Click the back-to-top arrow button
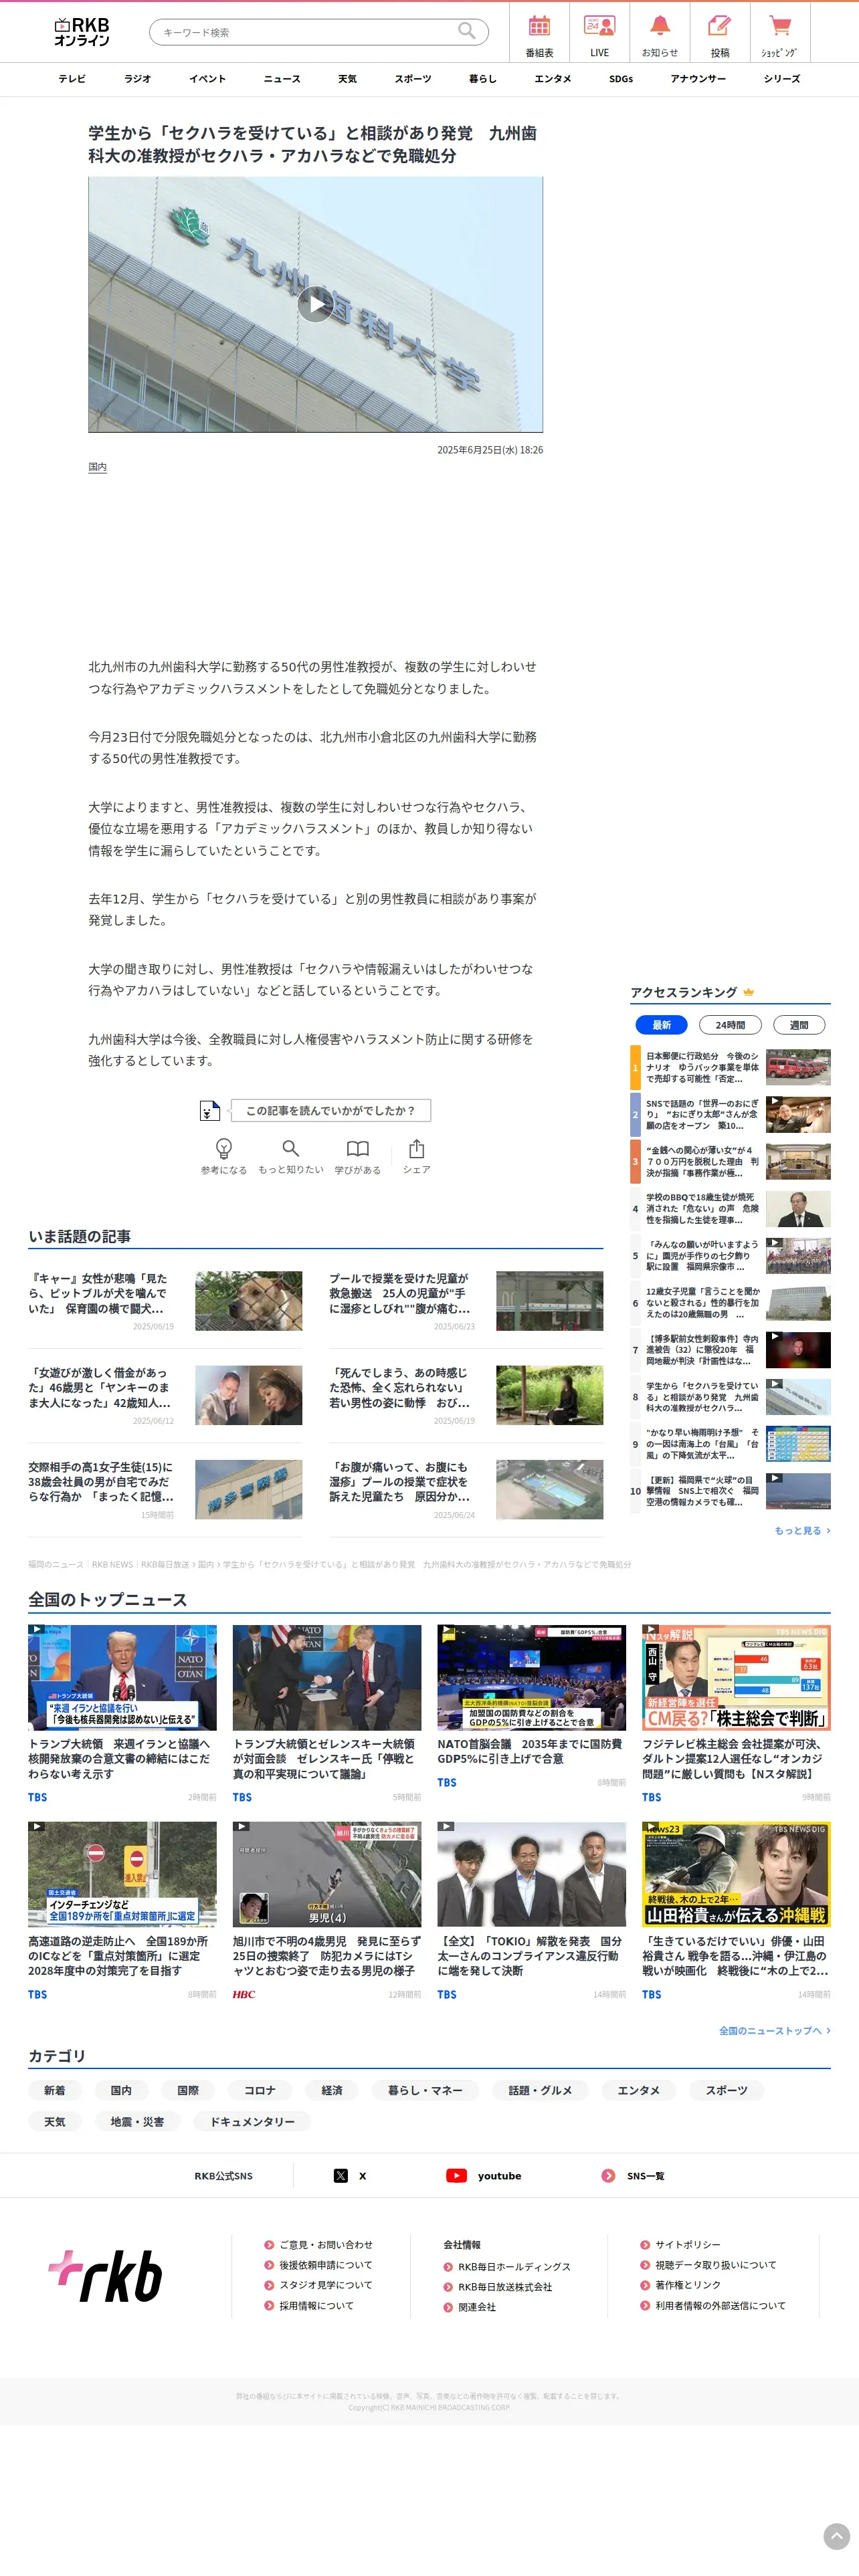The image size is (859, 2576). click(836, 2535)
